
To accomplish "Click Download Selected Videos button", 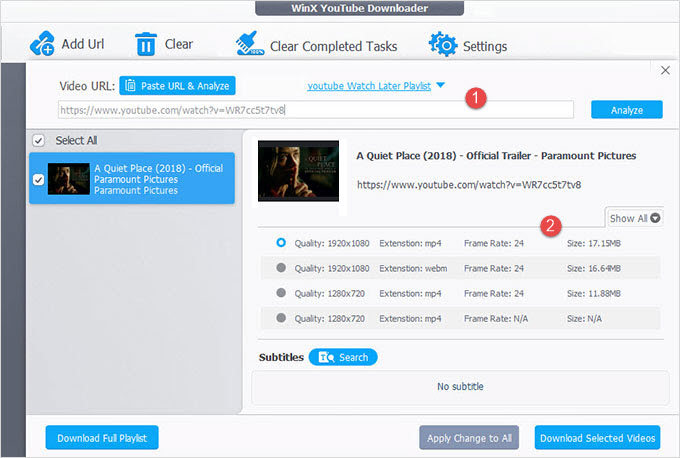I will (598, 438).
